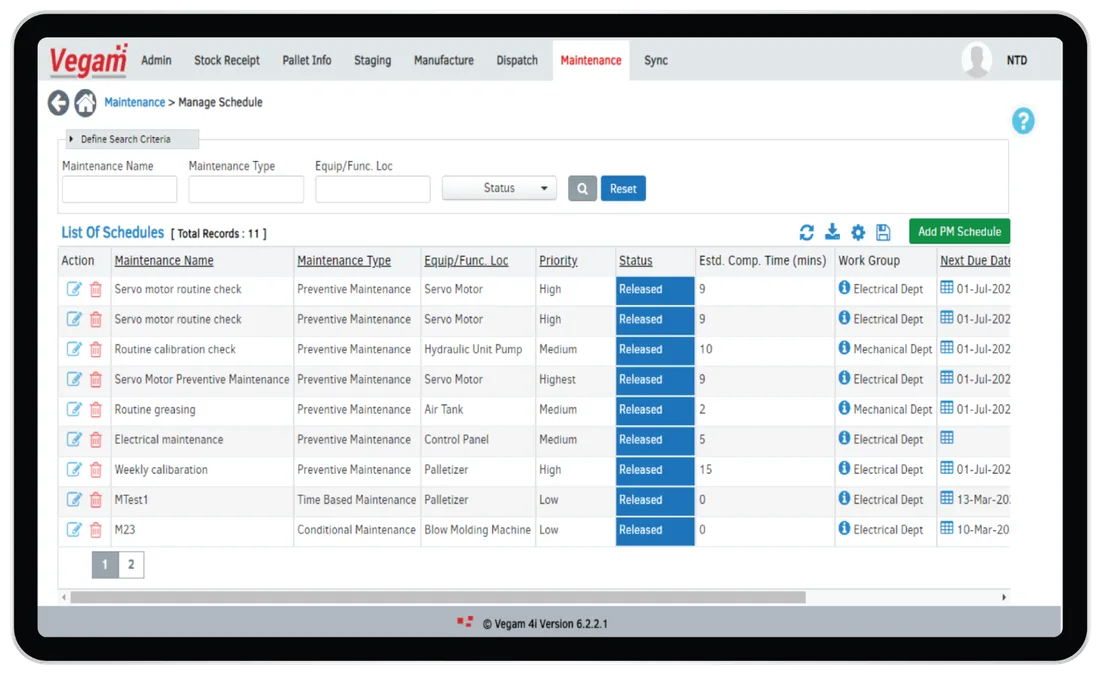The width and height of the screenshot is (1100, 674).
Task: Focus the Maintenance Type search field
Action: pos(246,189)
